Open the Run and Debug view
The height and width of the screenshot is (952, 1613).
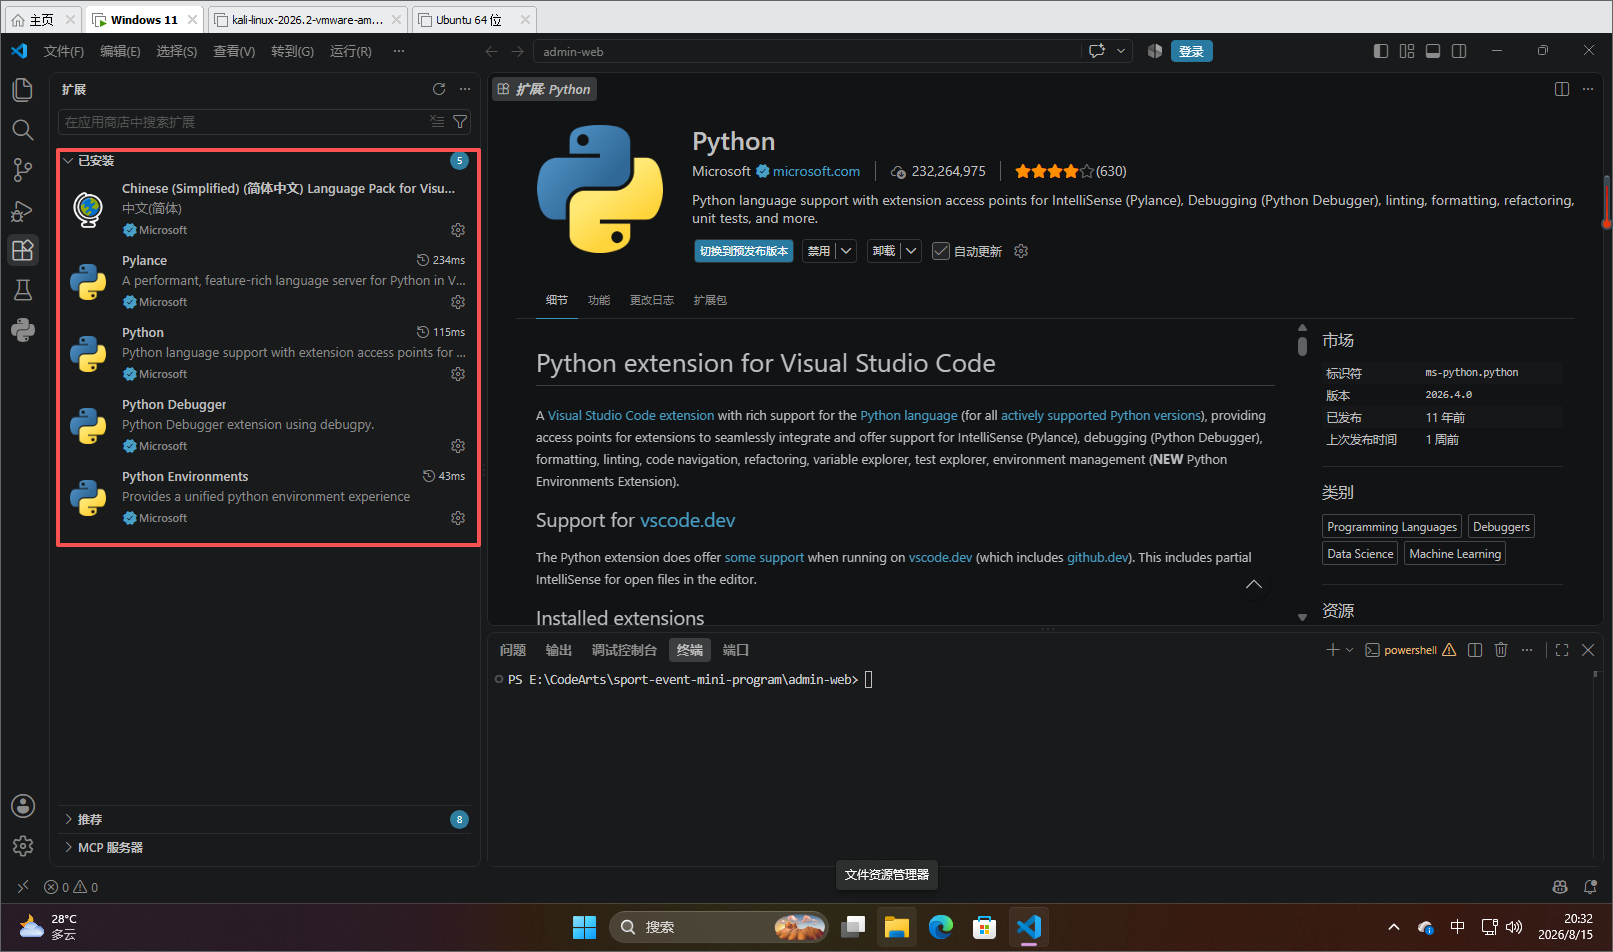pyautogui.click(x=22, y=210)
